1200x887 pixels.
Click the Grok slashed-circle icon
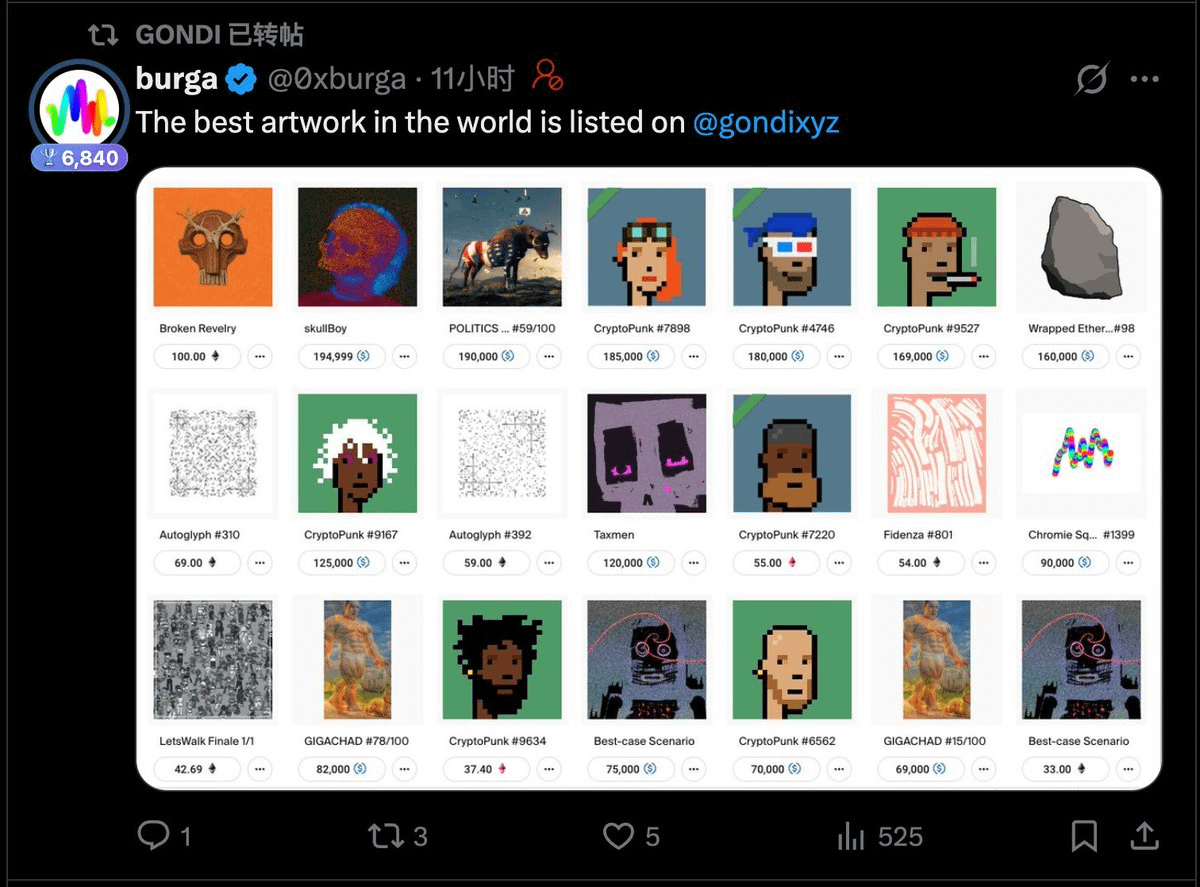pyautogui.click(x=1092, y=79)
